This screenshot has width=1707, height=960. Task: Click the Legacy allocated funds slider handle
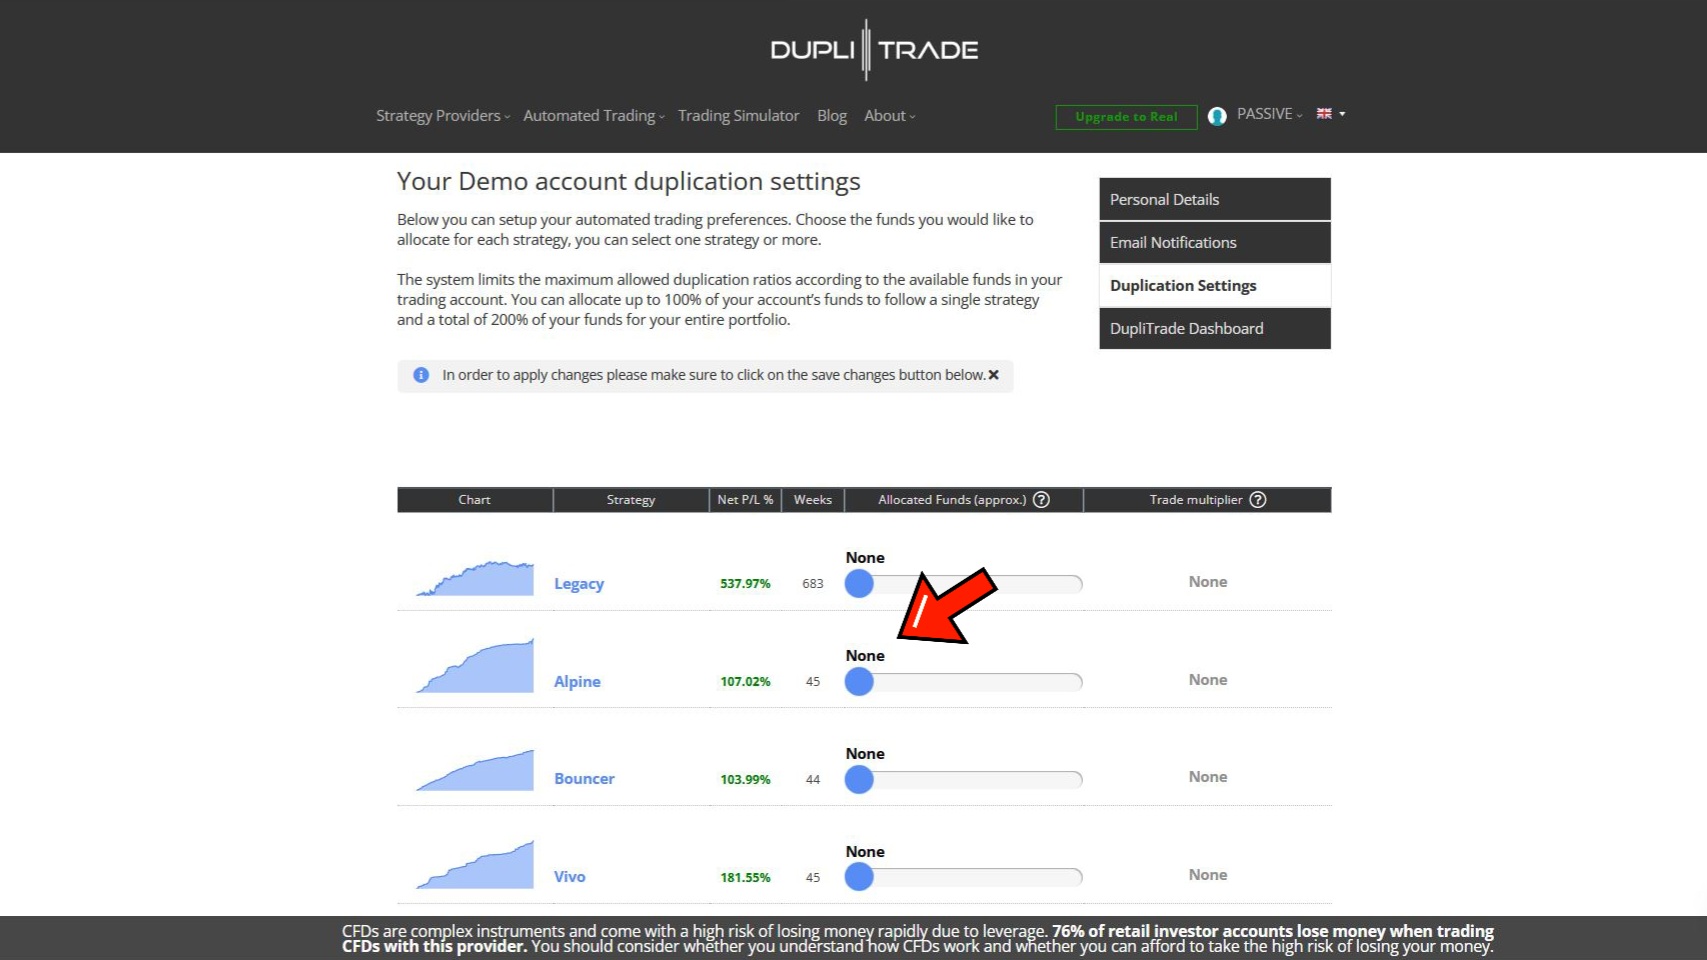[x=859, y=584]
